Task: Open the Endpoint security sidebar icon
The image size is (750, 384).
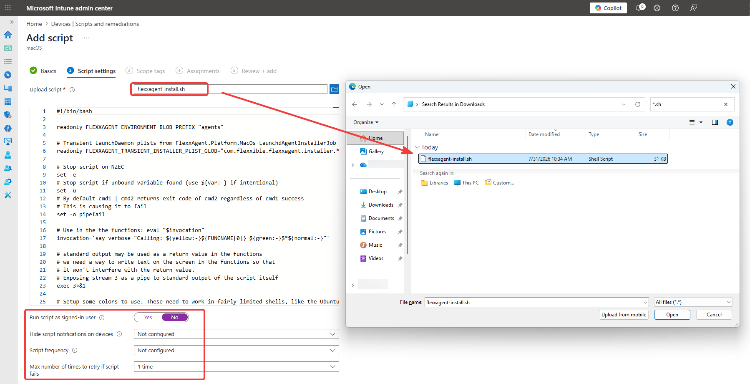Action: [8, 115]
